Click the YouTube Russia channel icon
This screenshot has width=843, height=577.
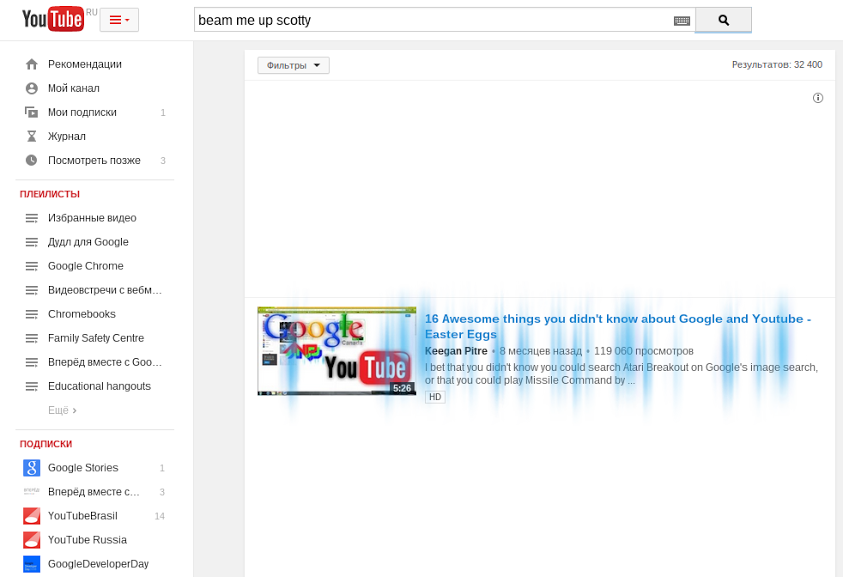[32, 540]
